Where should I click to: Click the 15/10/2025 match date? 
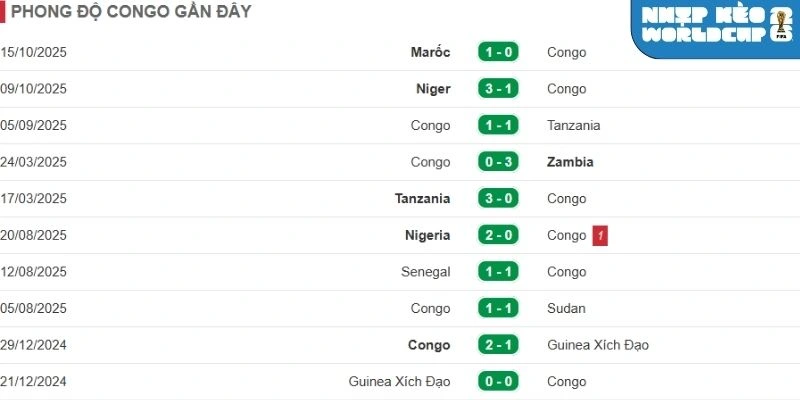[x=33, y=52]
